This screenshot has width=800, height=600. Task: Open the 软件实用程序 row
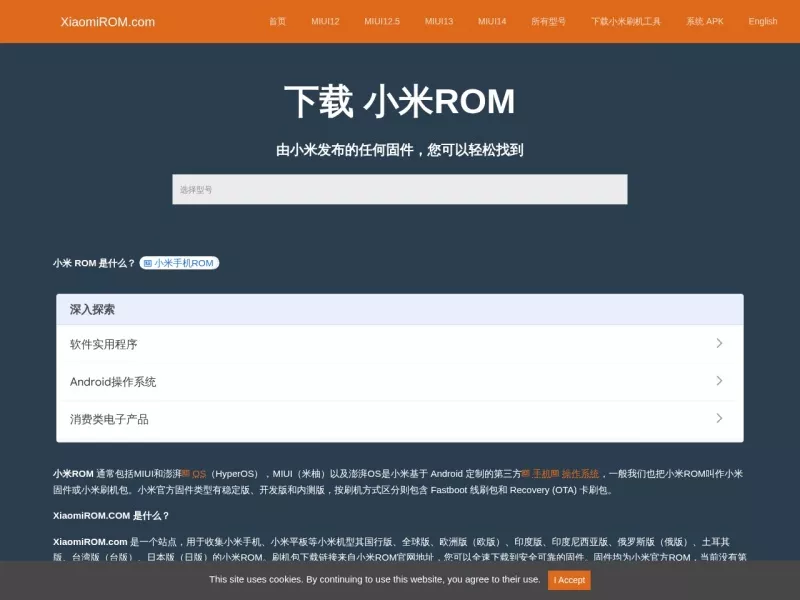[x=400, y=344]
